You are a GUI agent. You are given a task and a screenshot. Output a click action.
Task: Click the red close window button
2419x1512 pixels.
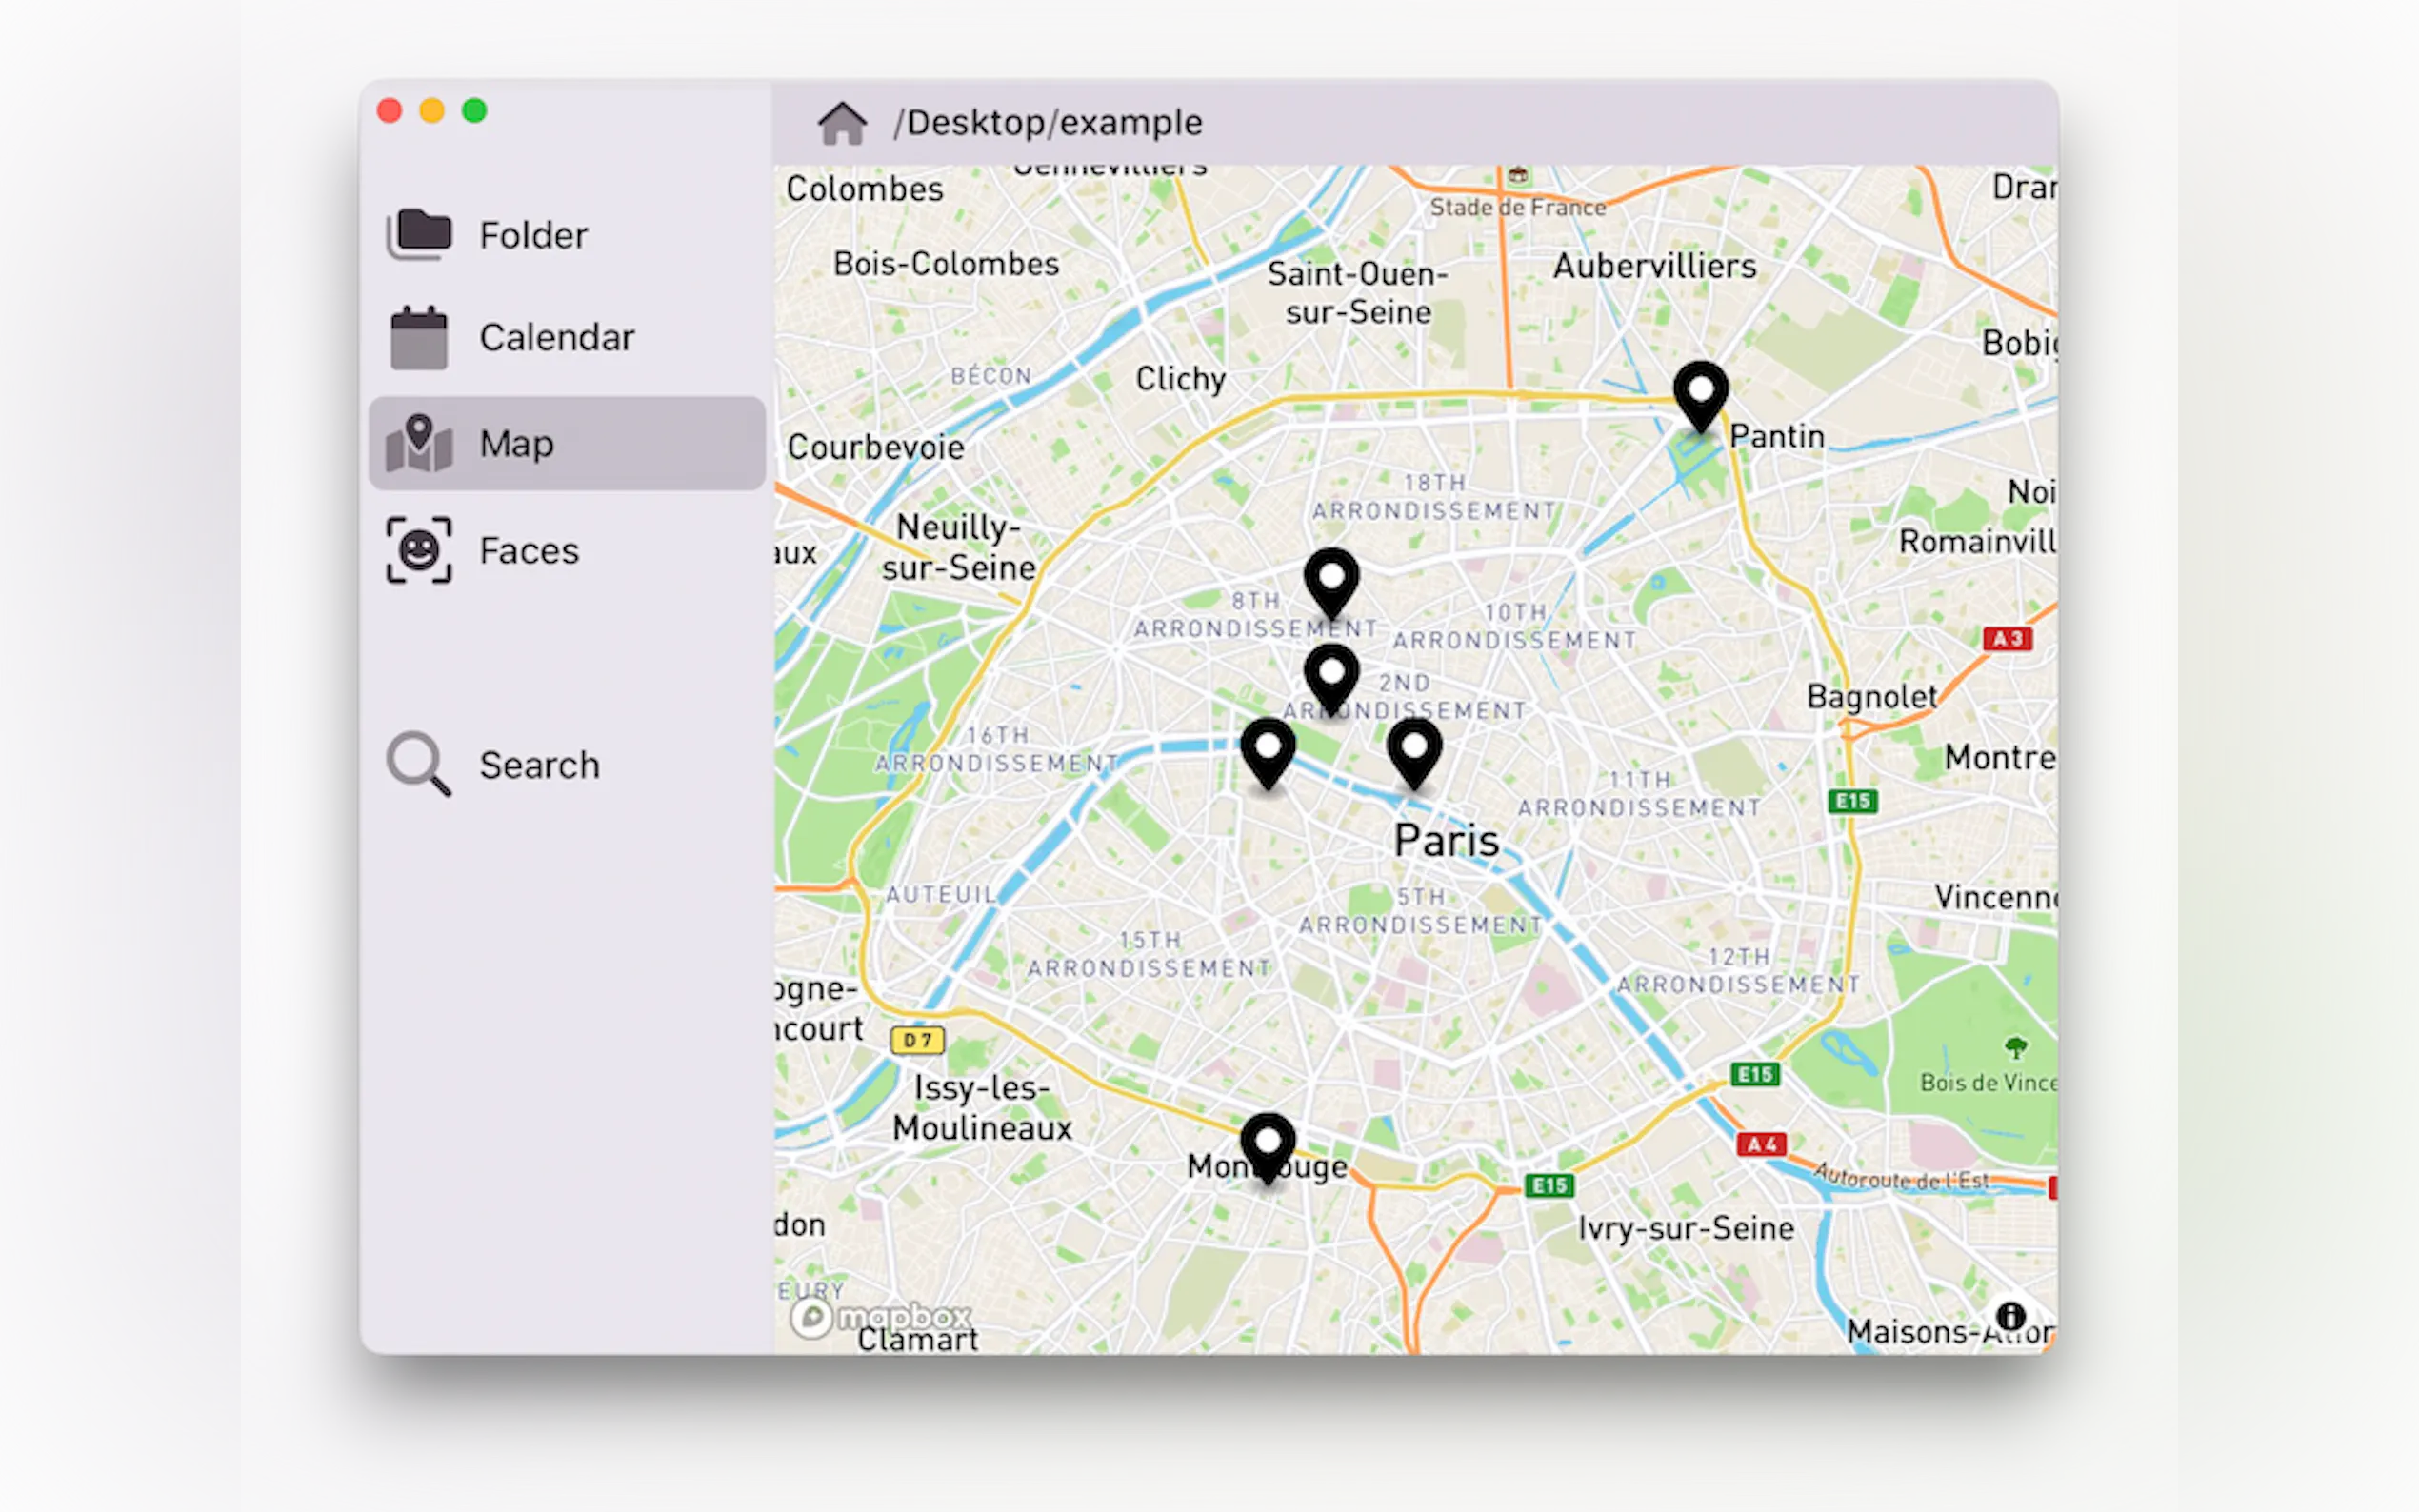click(389, 110)
